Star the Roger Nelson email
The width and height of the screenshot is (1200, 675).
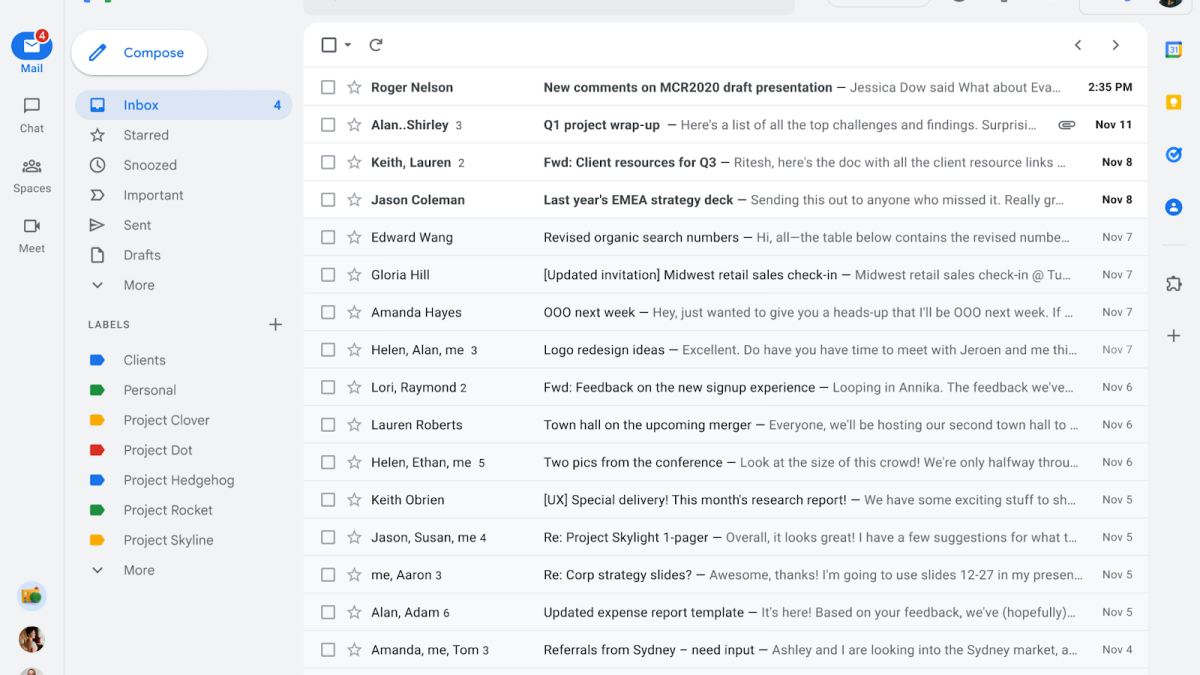pos(354,88)
